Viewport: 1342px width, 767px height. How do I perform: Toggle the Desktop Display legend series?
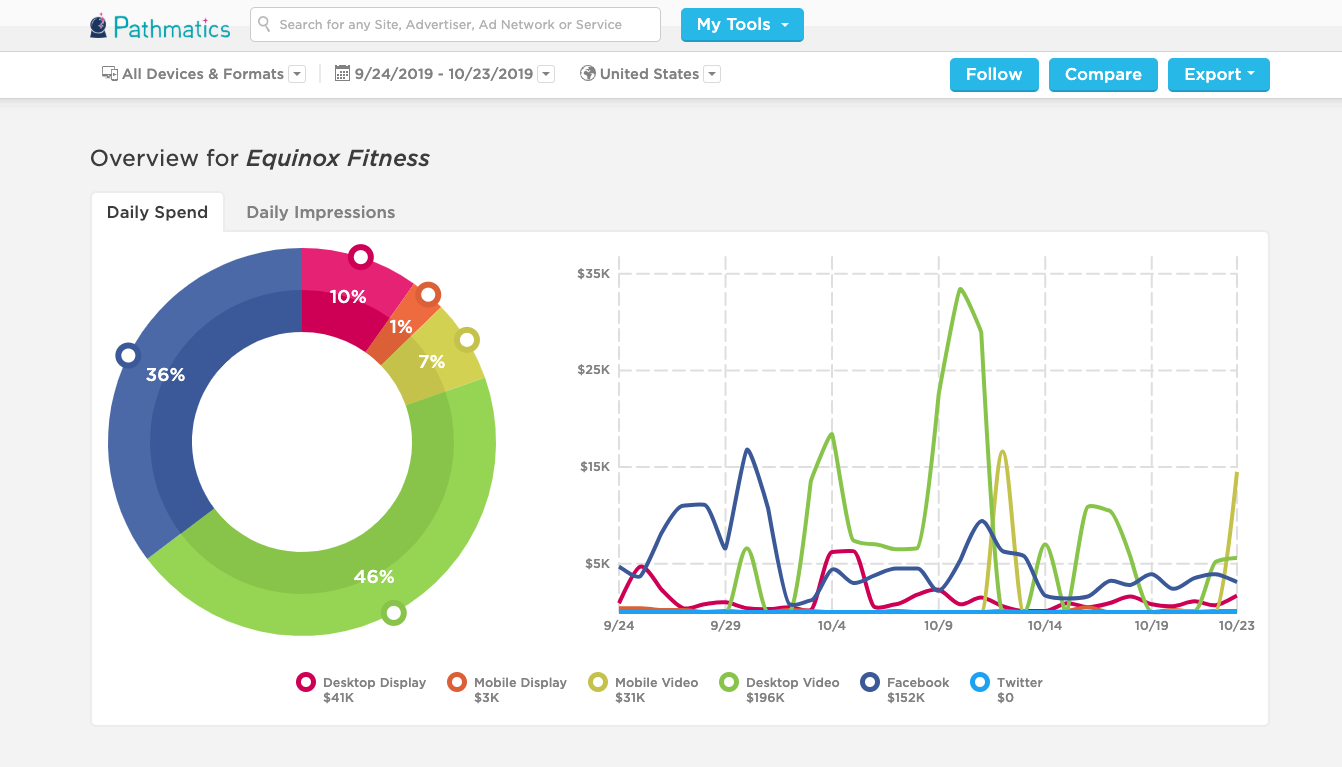306,683
